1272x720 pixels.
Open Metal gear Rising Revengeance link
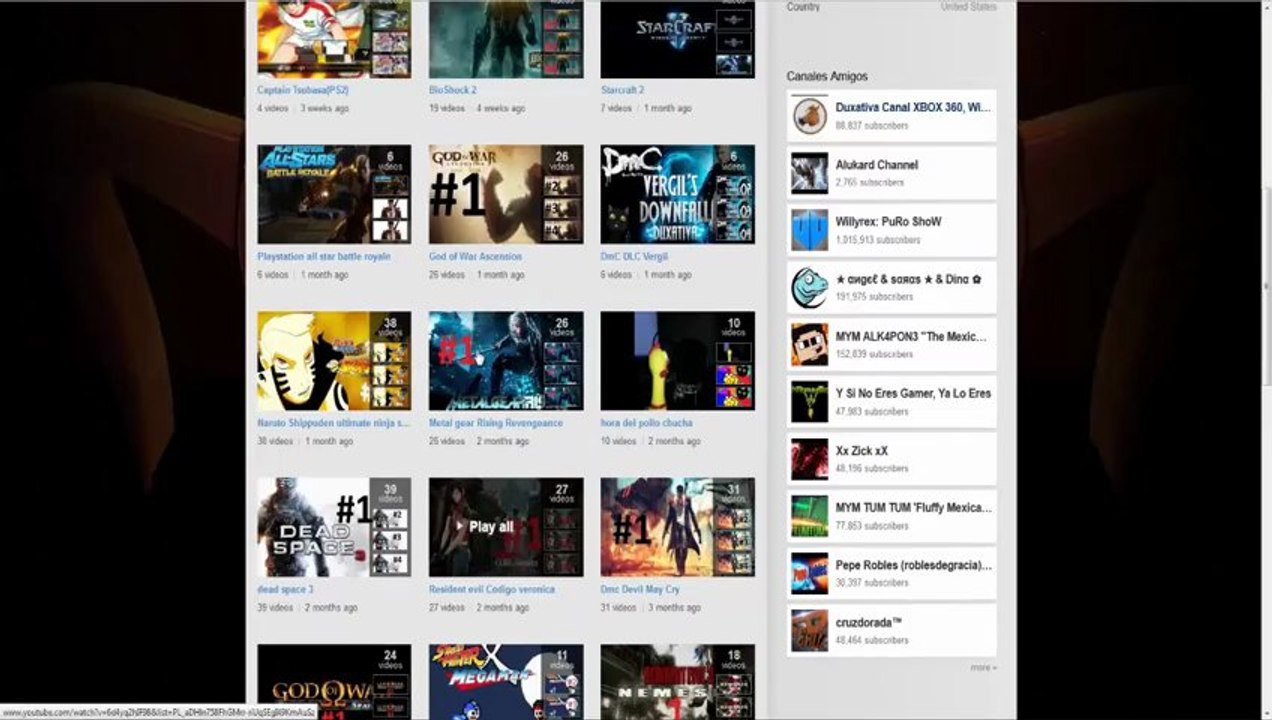496,423
